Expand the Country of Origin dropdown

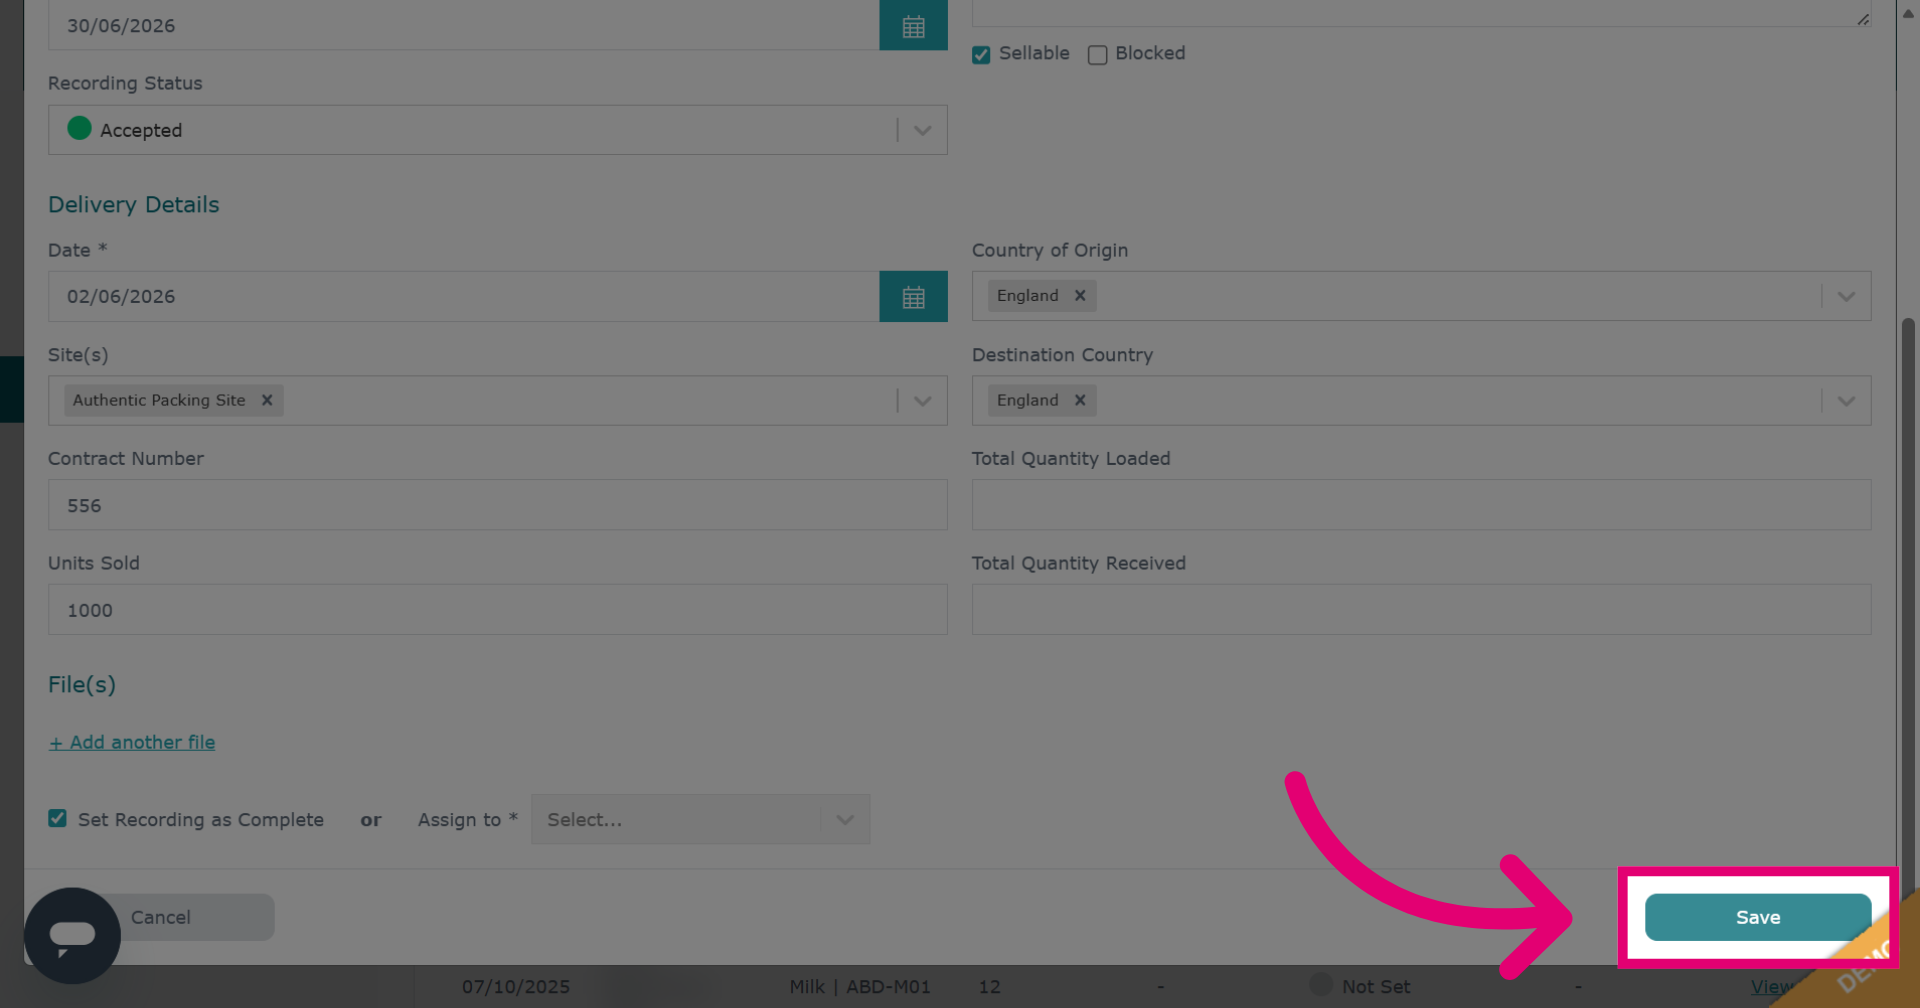point(1846,296)
